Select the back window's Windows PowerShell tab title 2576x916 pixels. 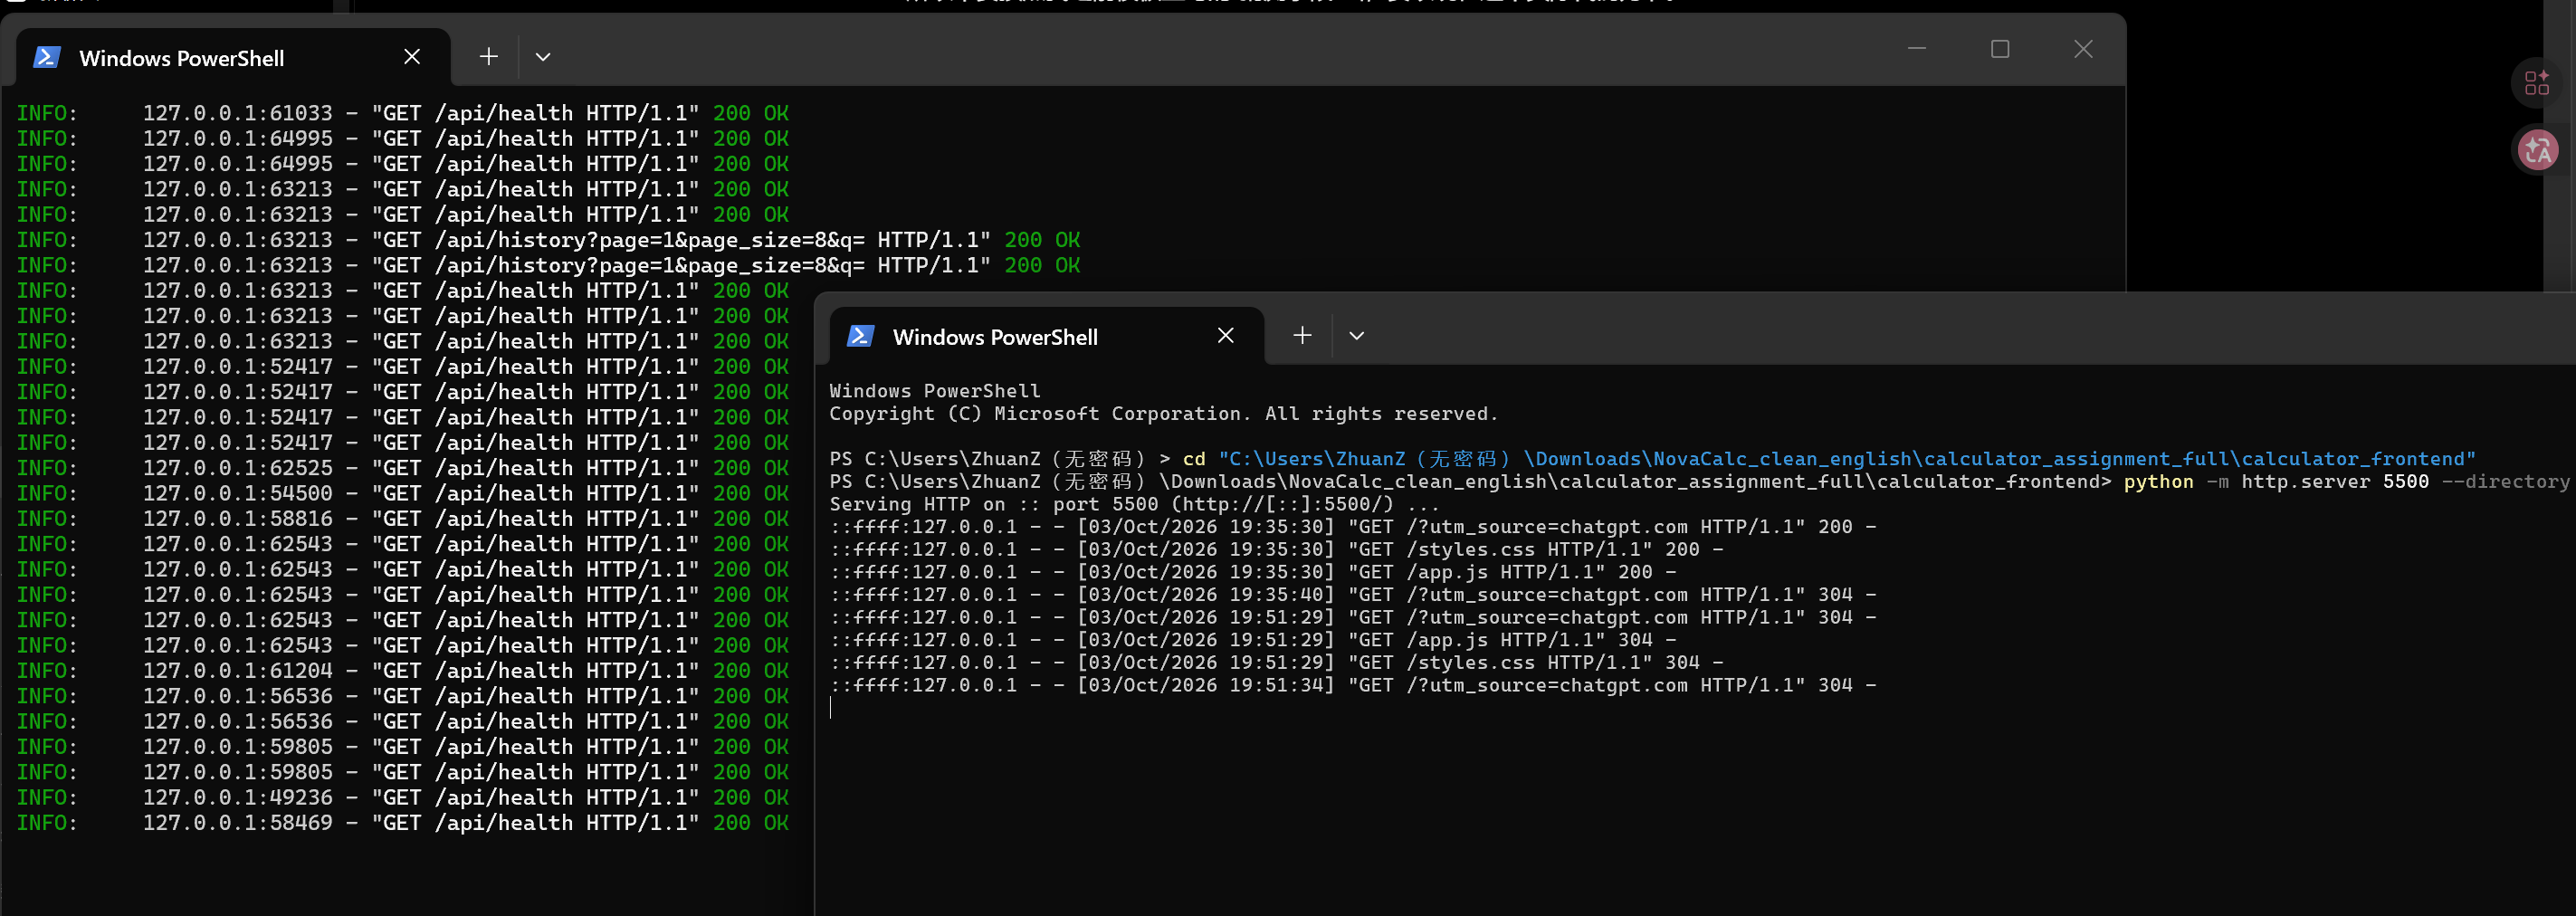tap(182, 58)
